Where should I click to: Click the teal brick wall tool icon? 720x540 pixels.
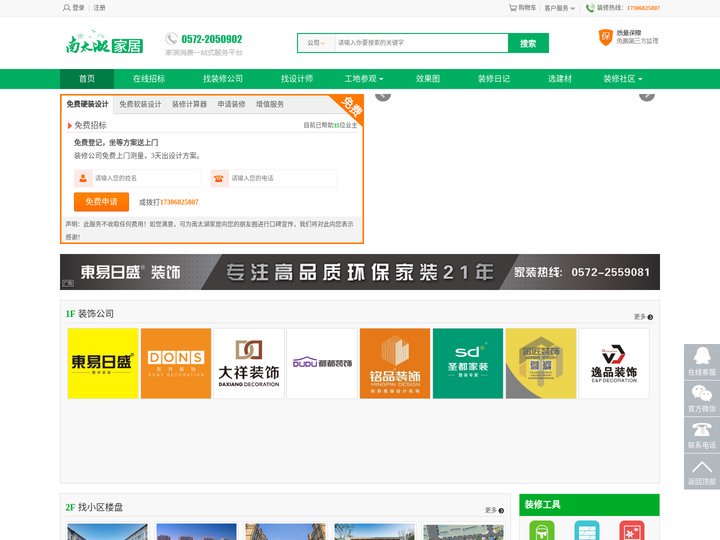(587, 530)
